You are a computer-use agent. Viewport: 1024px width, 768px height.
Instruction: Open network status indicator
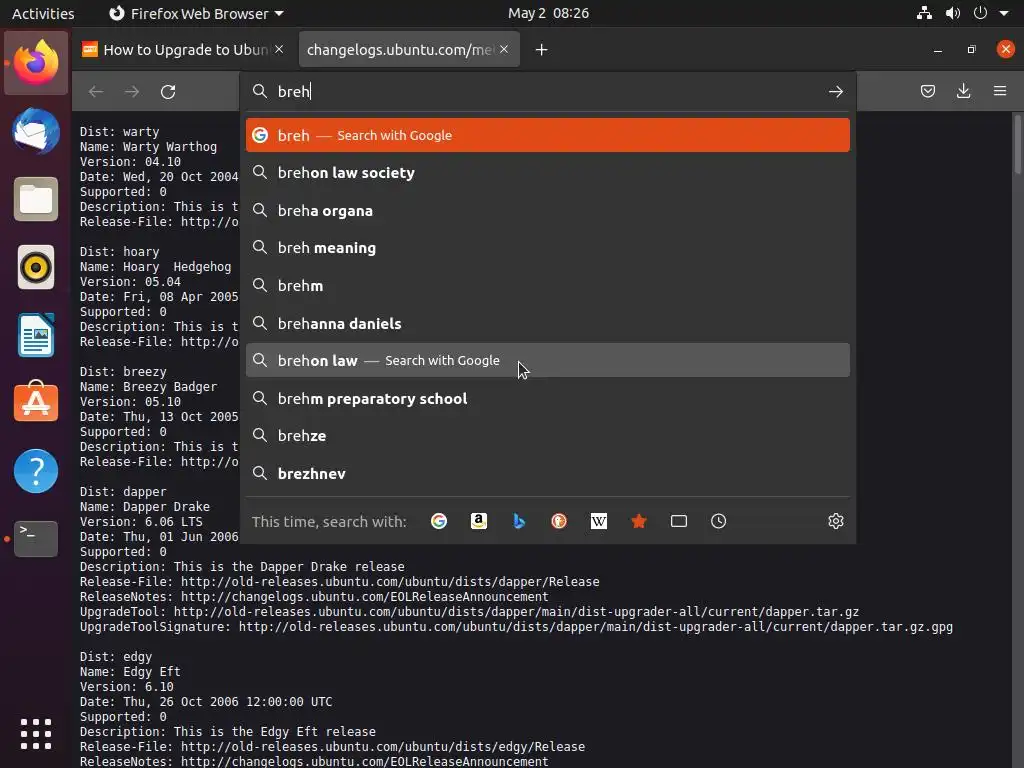[924, 13]
